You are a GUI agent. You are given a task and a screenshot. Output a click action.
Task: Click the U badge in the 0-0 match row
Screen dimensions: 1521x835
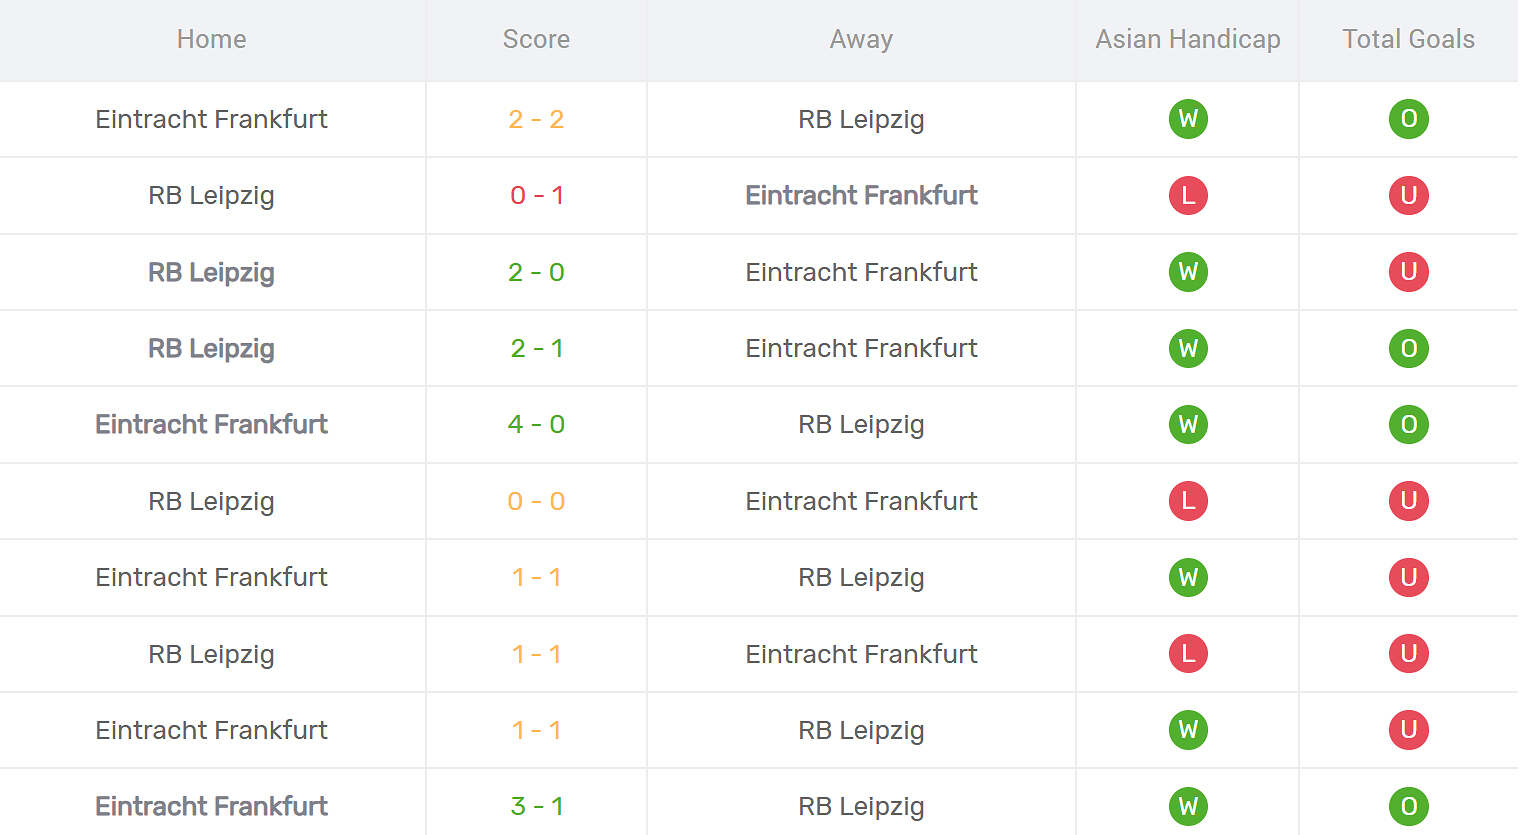[x=1408, y=501]
